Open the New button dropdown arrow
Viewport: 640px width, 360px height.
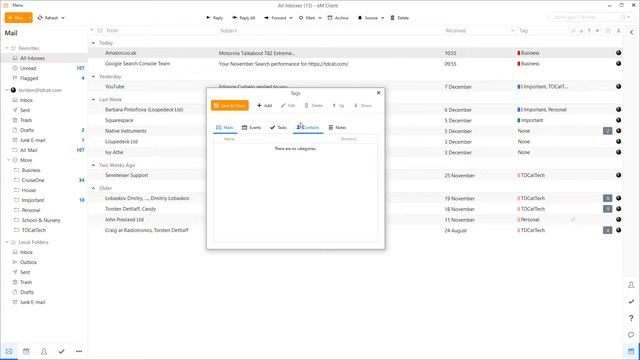29,18
